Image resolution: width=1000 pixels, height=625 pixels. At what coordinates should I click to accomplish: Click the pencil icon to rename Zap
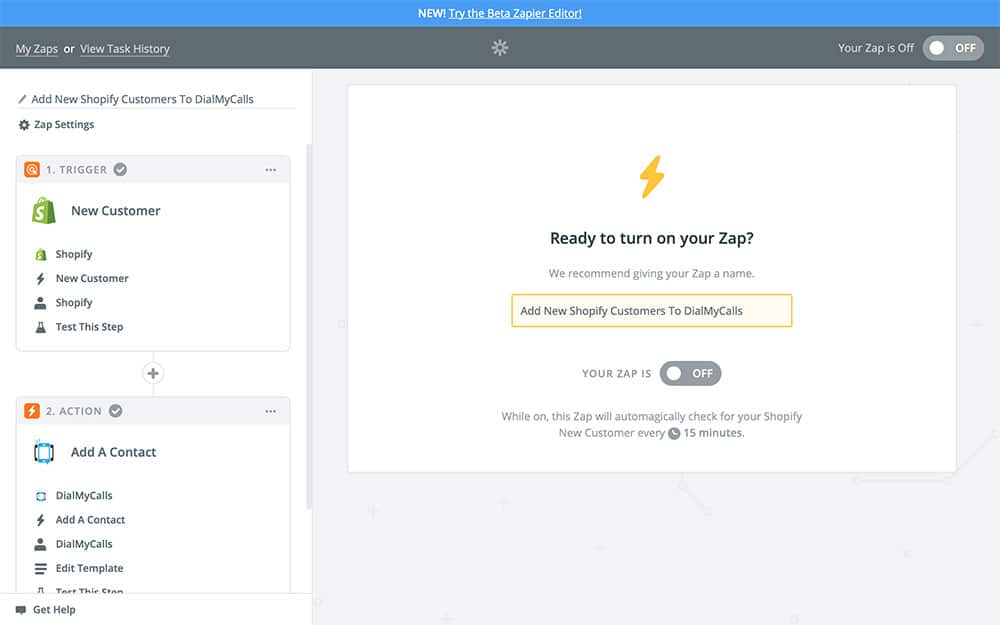coord(23,100)
